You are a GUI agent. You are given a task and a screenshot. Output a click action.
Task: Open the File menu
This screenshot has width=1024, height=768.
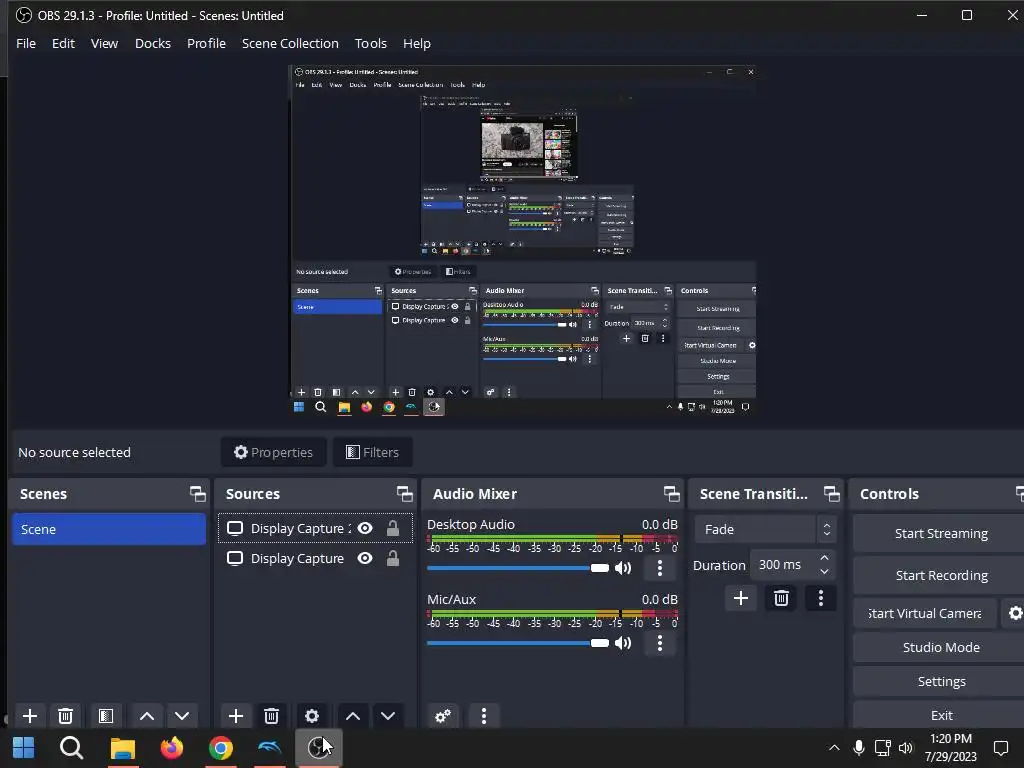(x=26, y=43)
